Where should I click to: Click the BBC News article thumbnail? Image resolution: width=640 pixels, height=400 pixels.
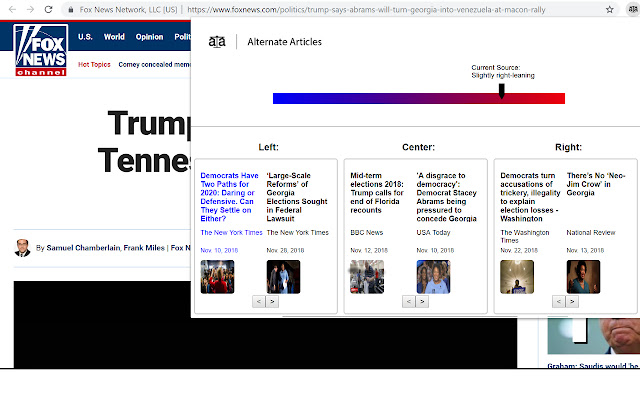(x=367, y=277)
